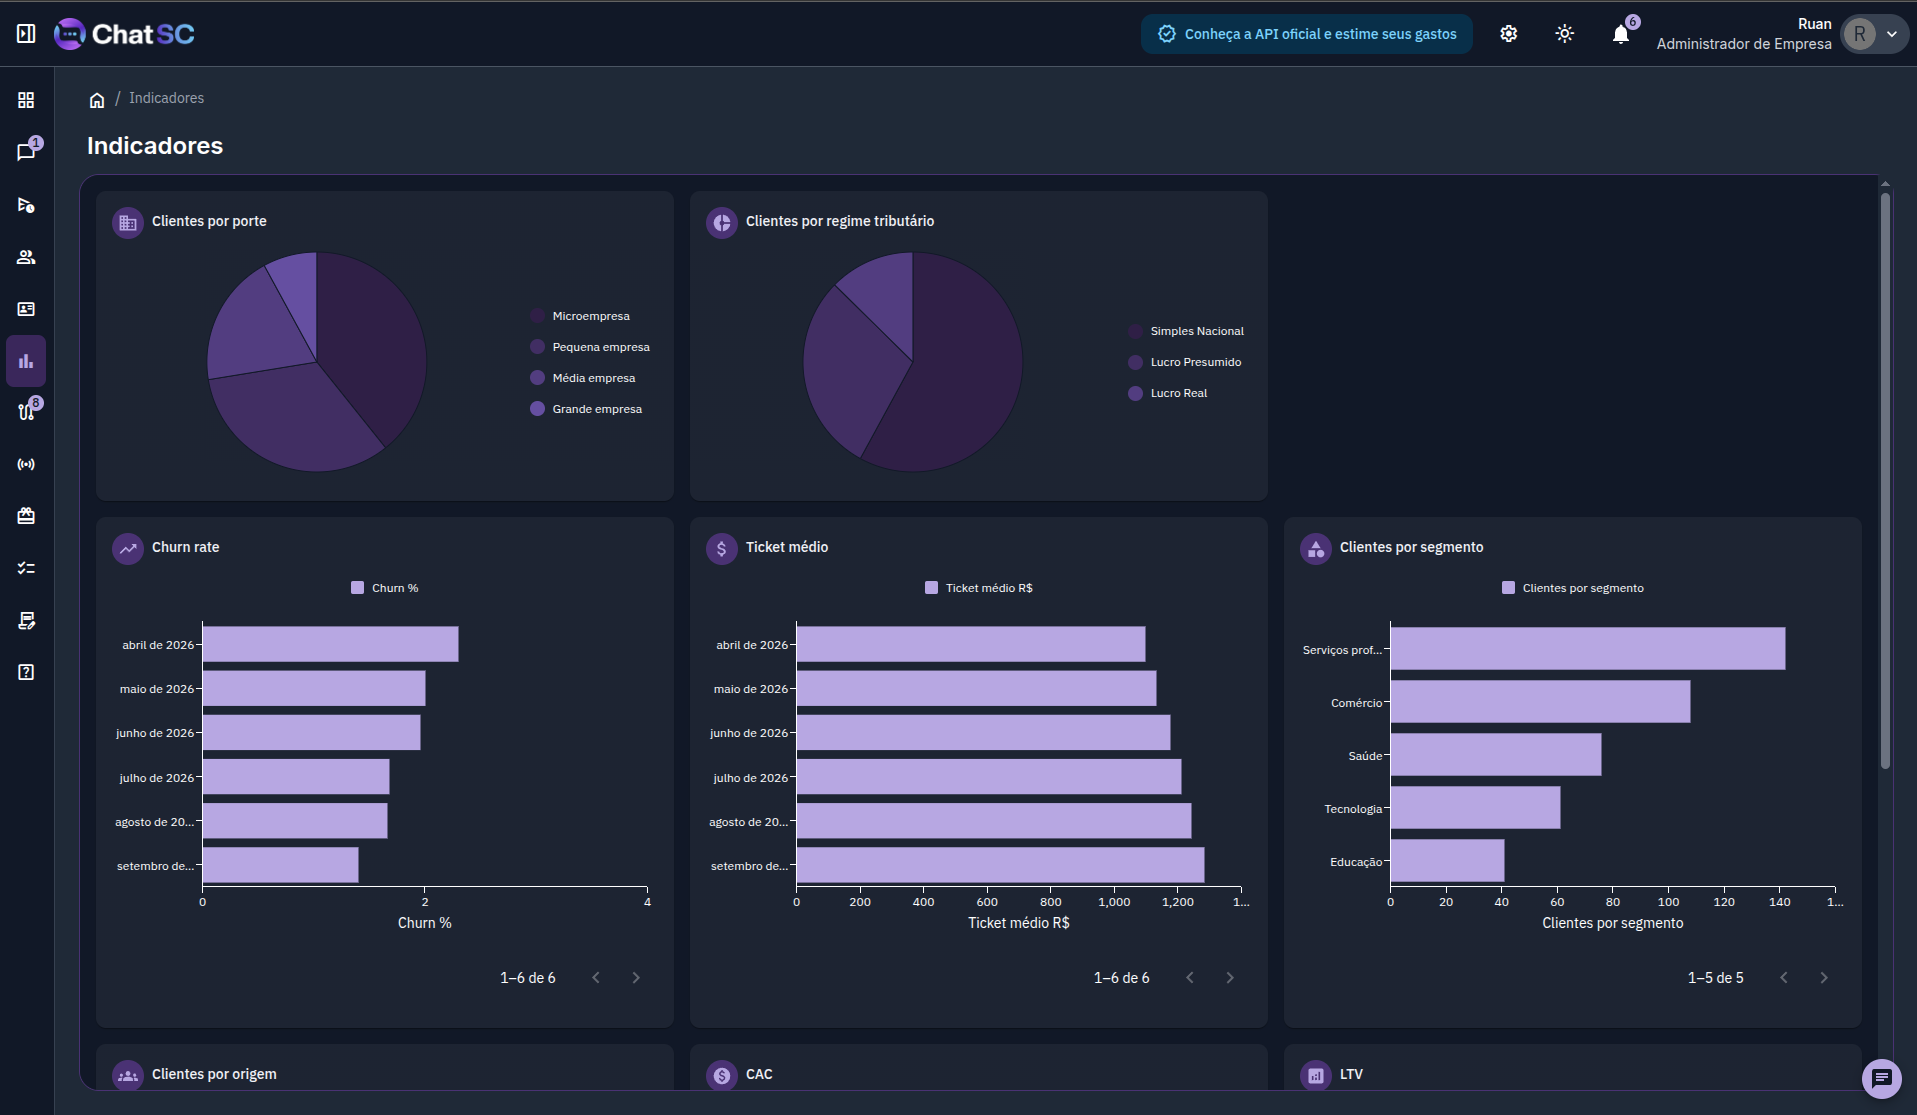Open the document edit icon in sidebar

point(26,620)
